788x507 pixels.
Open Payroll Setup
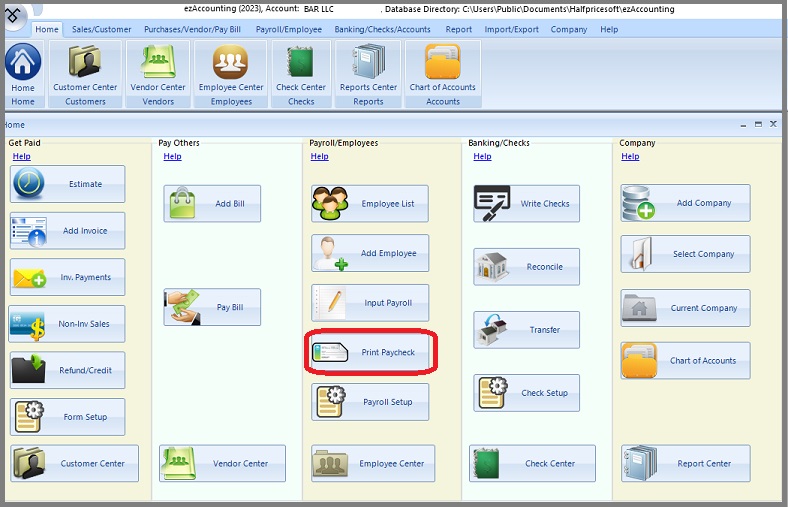370,402
